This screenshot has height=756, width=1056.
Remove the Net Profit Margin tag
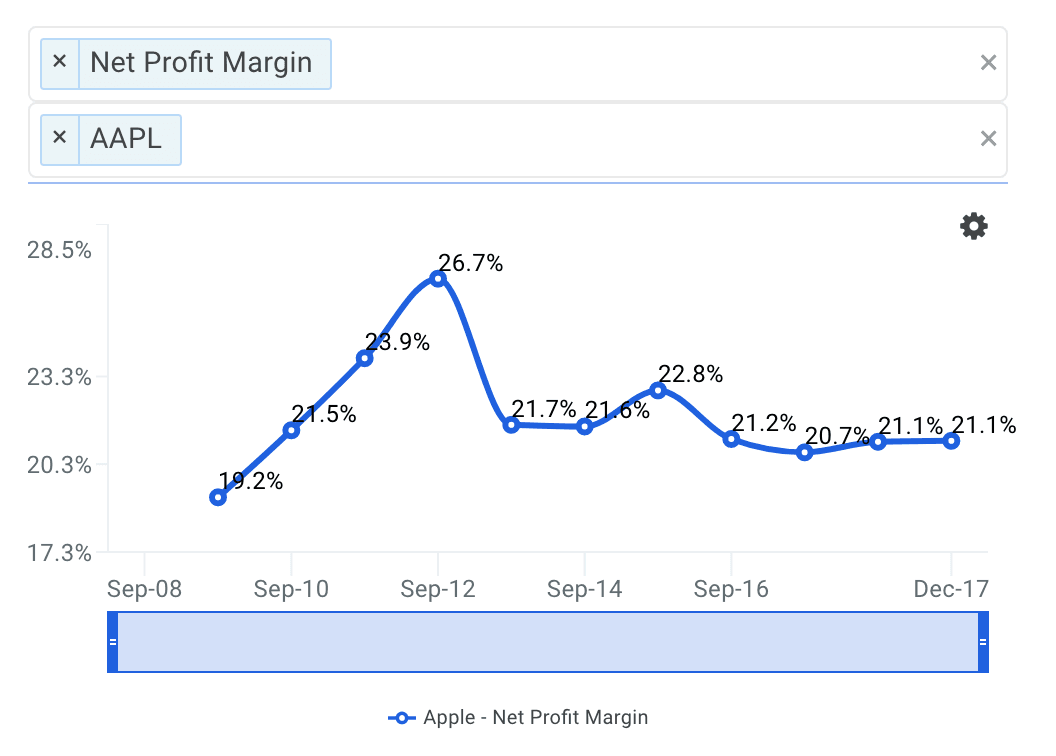(59, 62)
